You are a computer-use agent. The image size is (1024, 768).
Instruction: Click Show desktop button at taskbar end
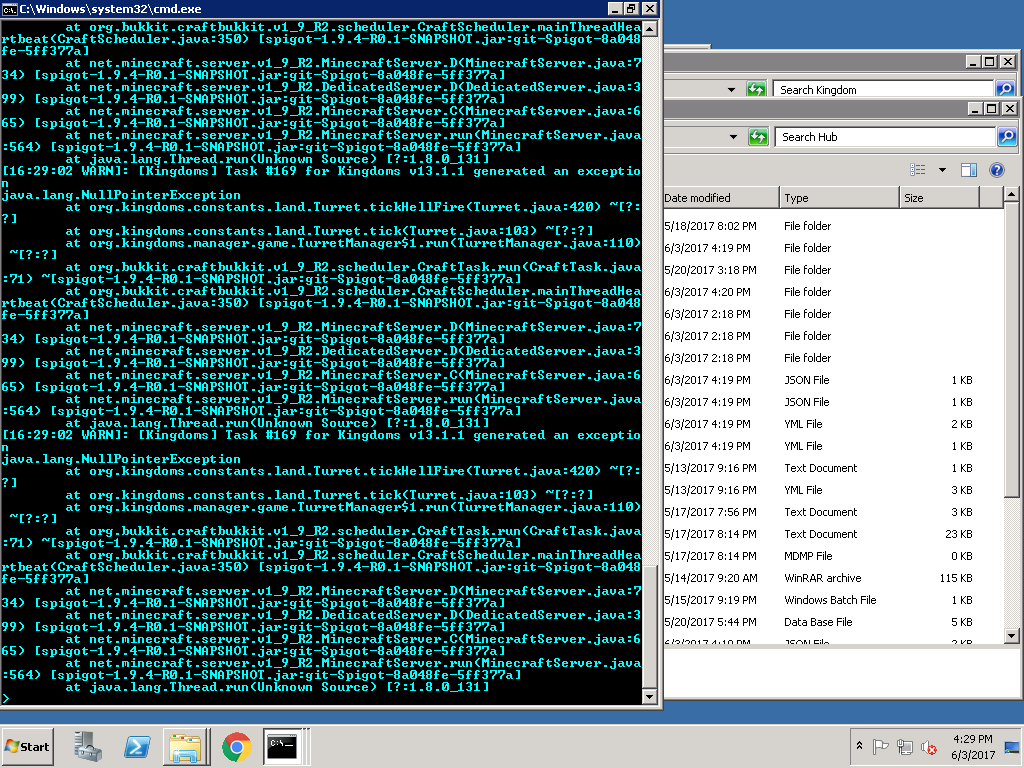1012,746
